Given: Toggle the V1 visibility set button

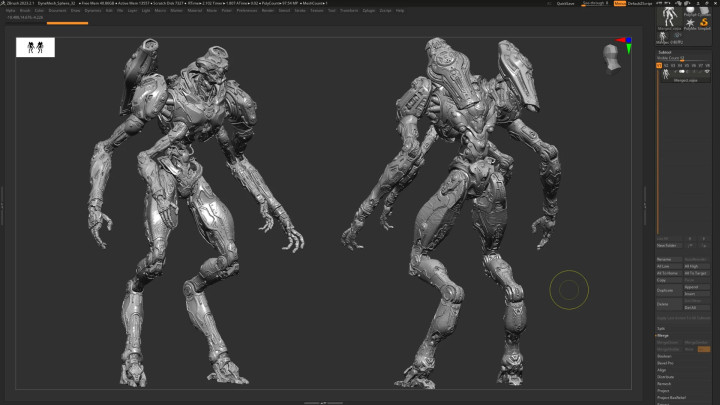Looking at the screenshot, I should 660,64.
